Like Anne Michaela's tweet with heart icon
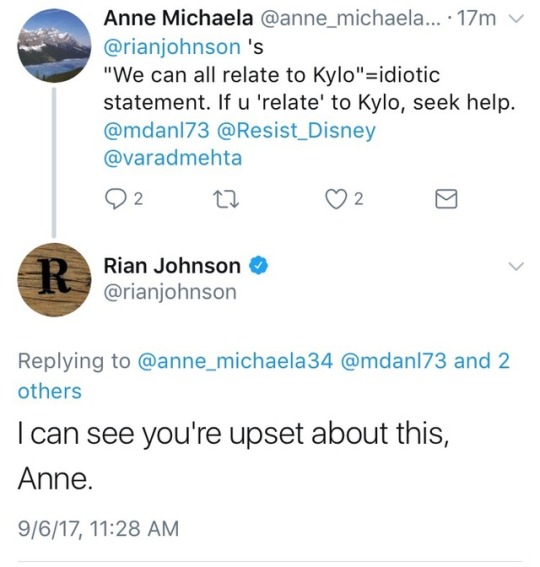Screen dimensions: 540x567 click(x=335, y=200)
